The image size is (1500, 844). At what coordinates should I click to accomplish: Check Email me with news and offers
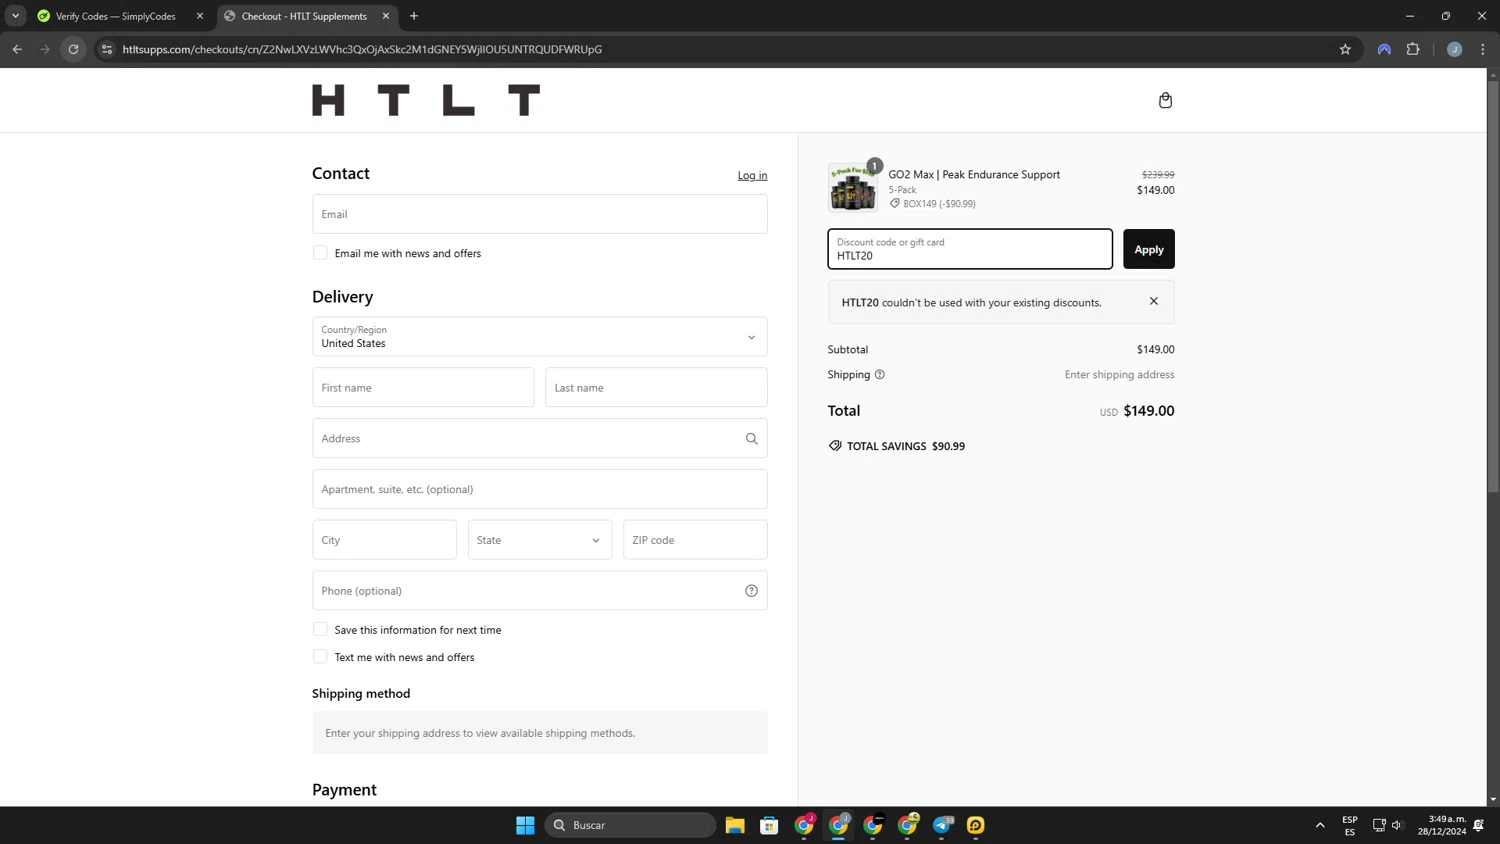(x=320, y=253)
